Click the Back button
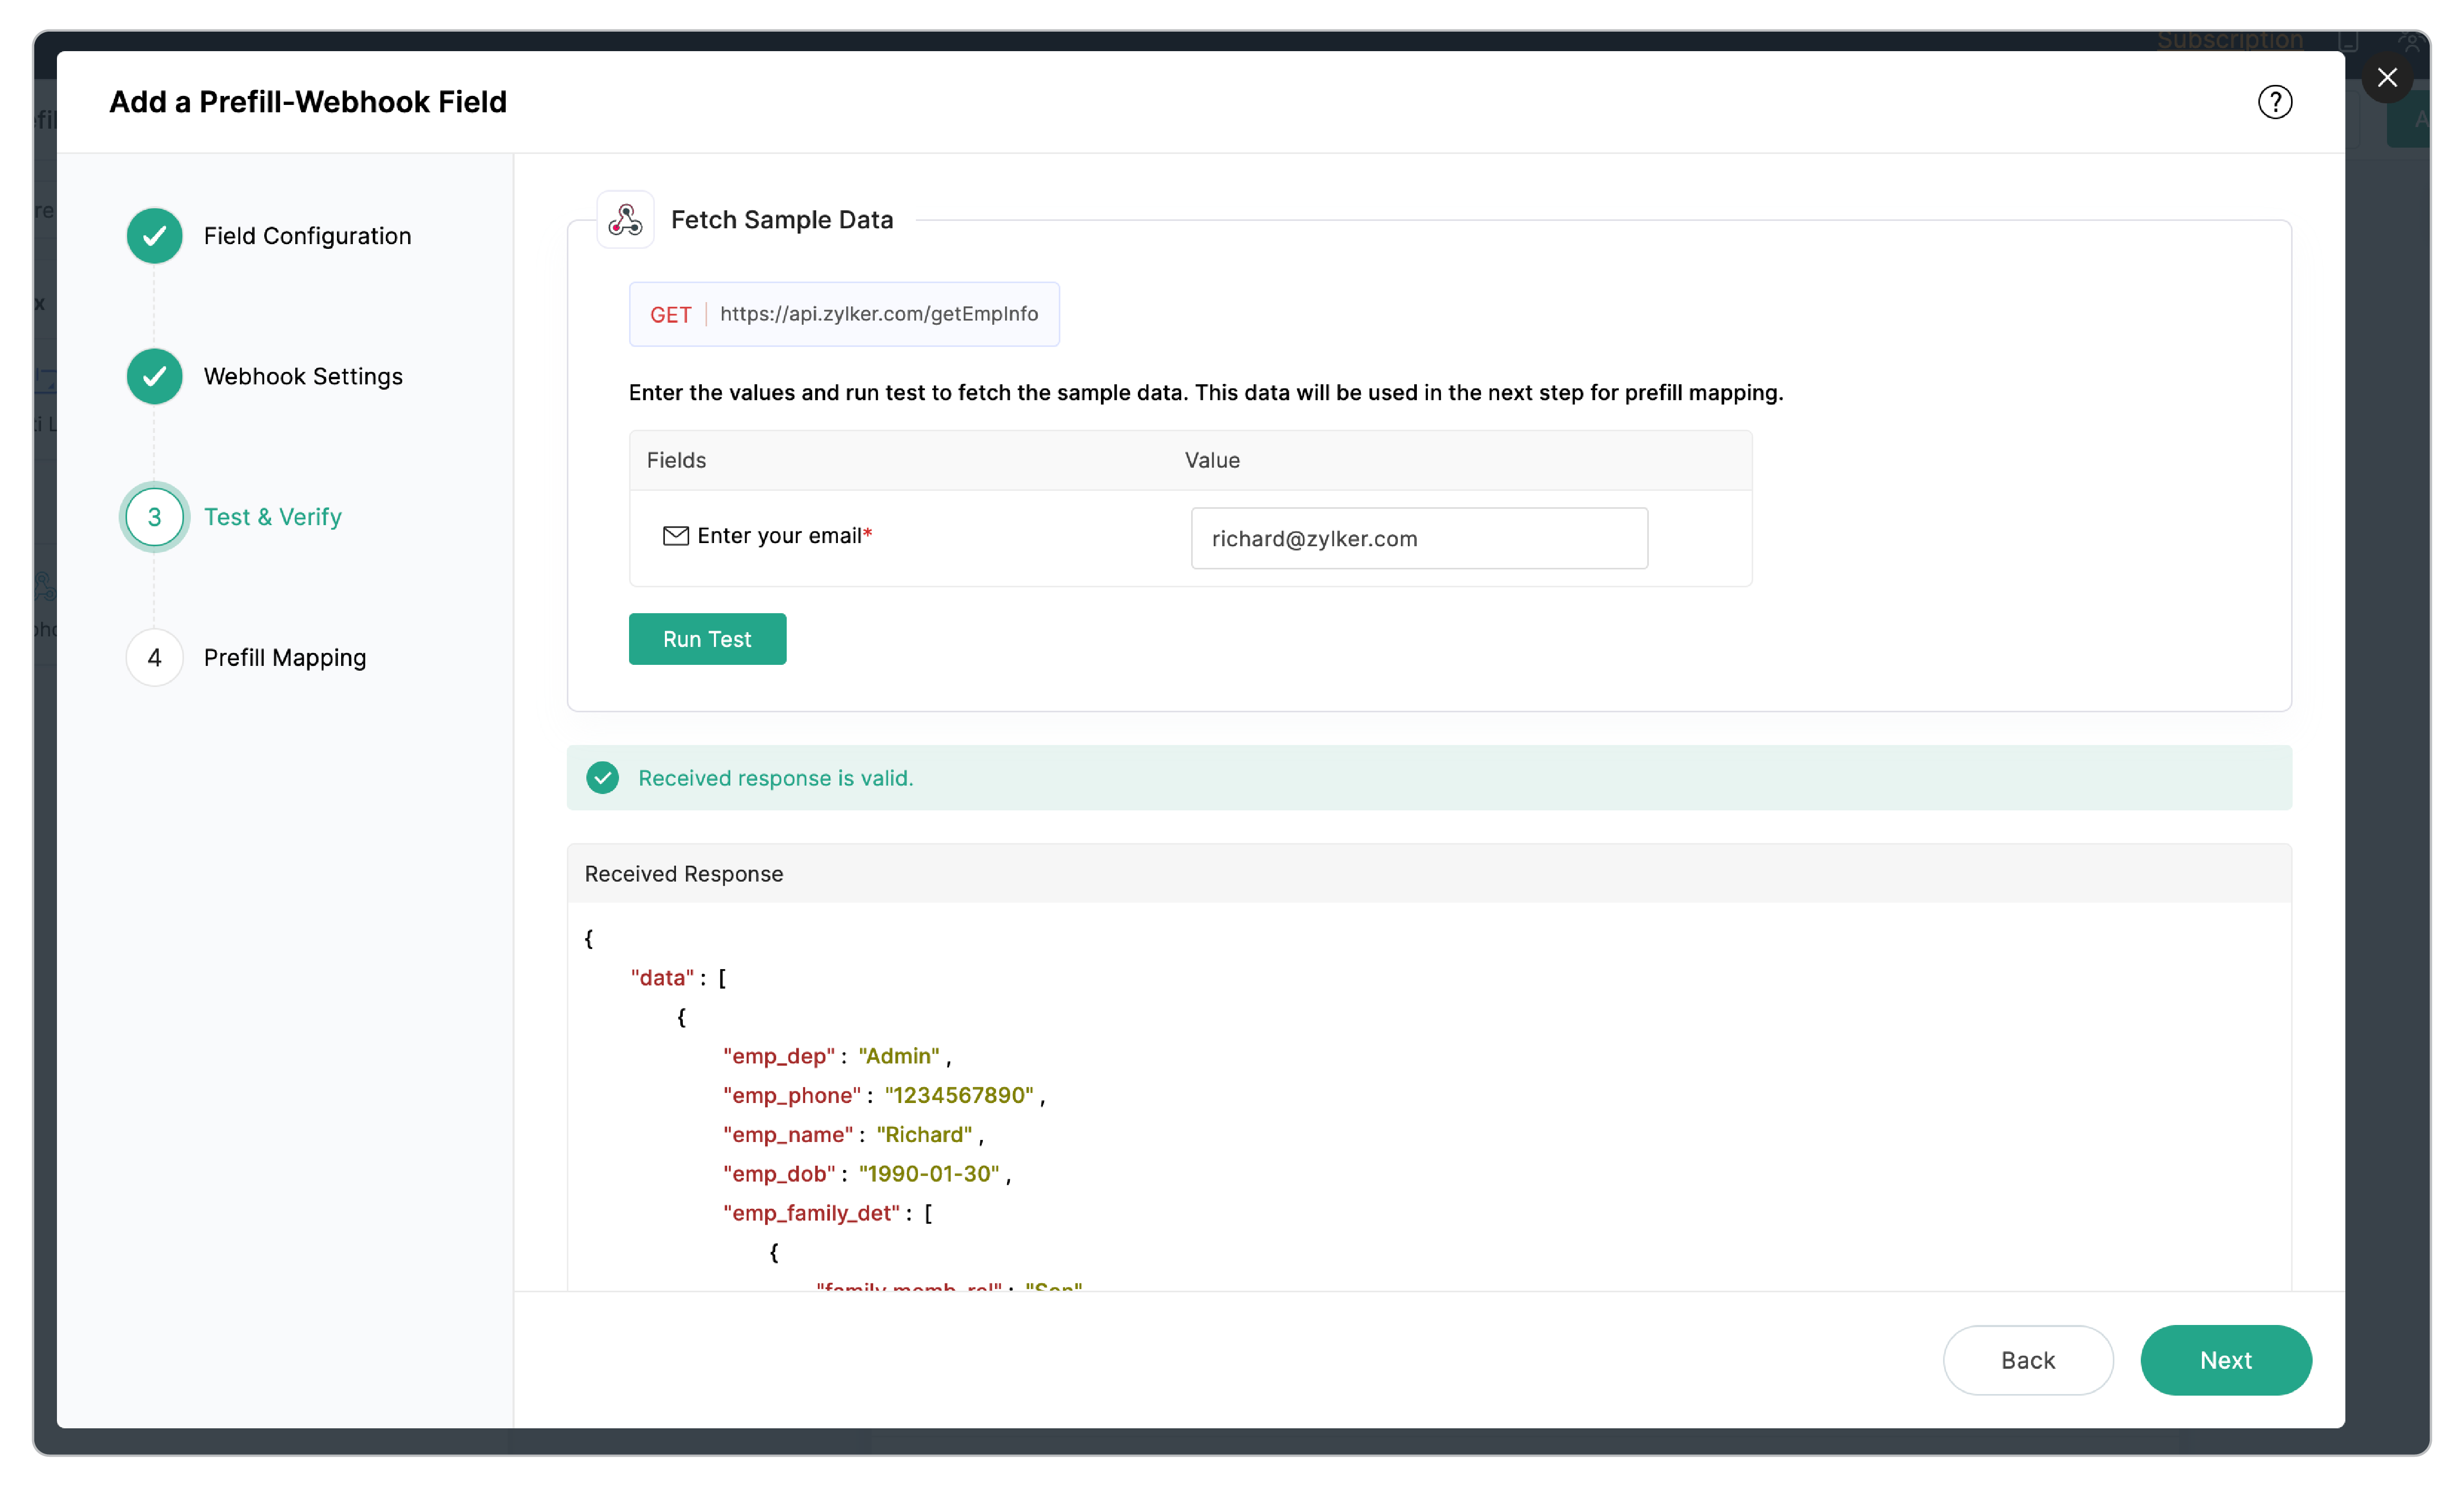The height and width of the screenshot is (1490, 2464). [x=2028, y=1360]
